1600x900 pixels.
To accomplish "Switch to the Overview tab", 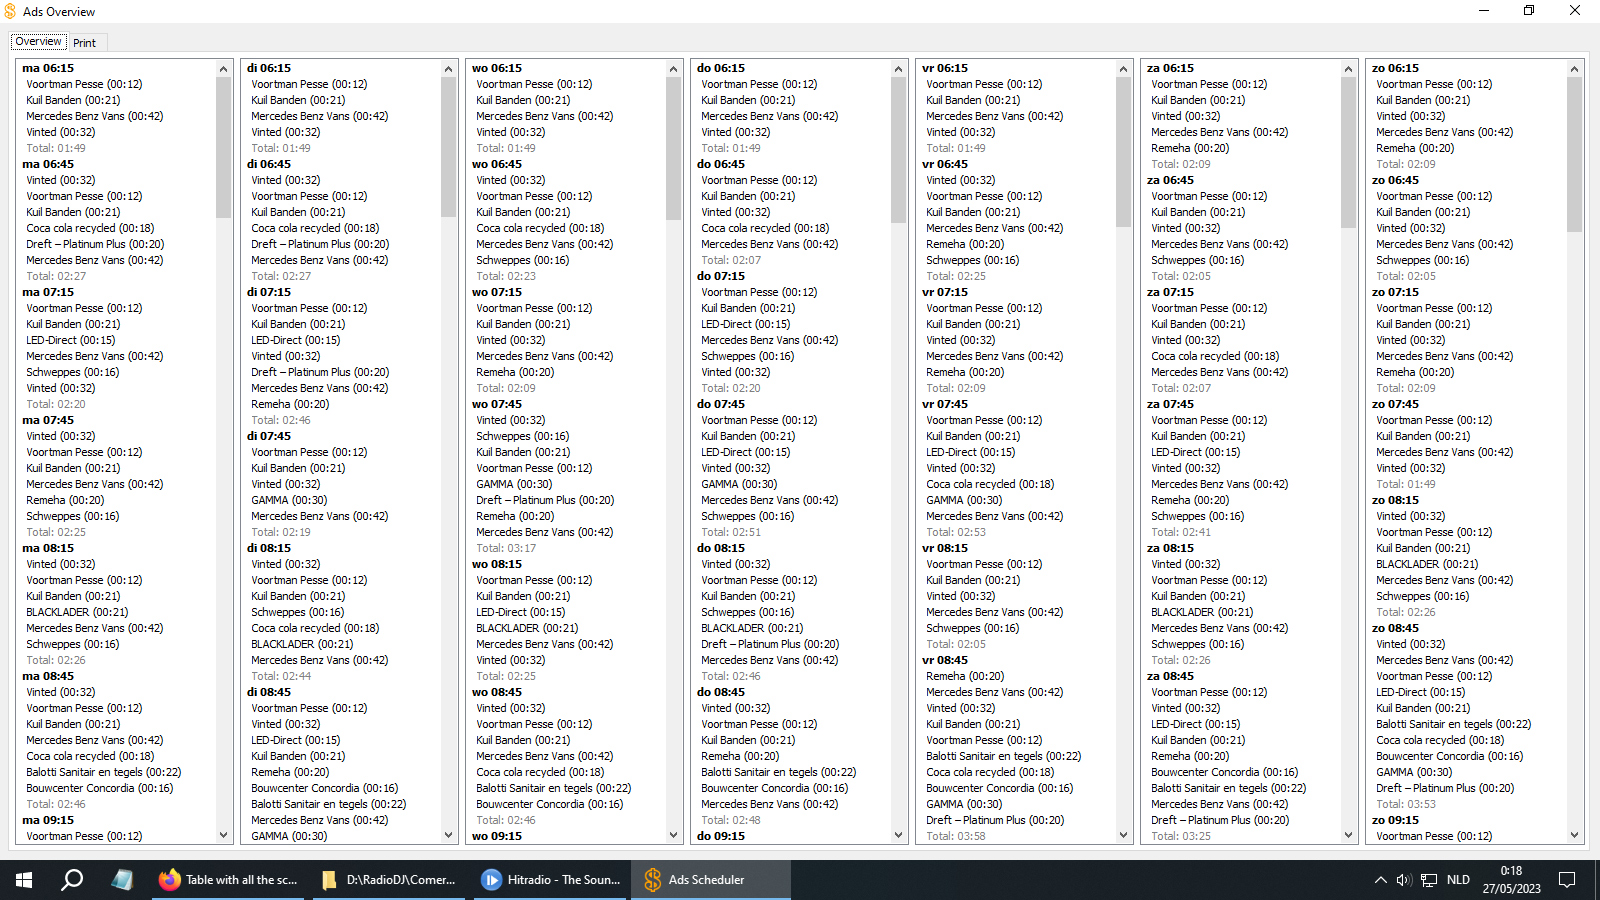I will pyautogui.click(x=38, y=42).
